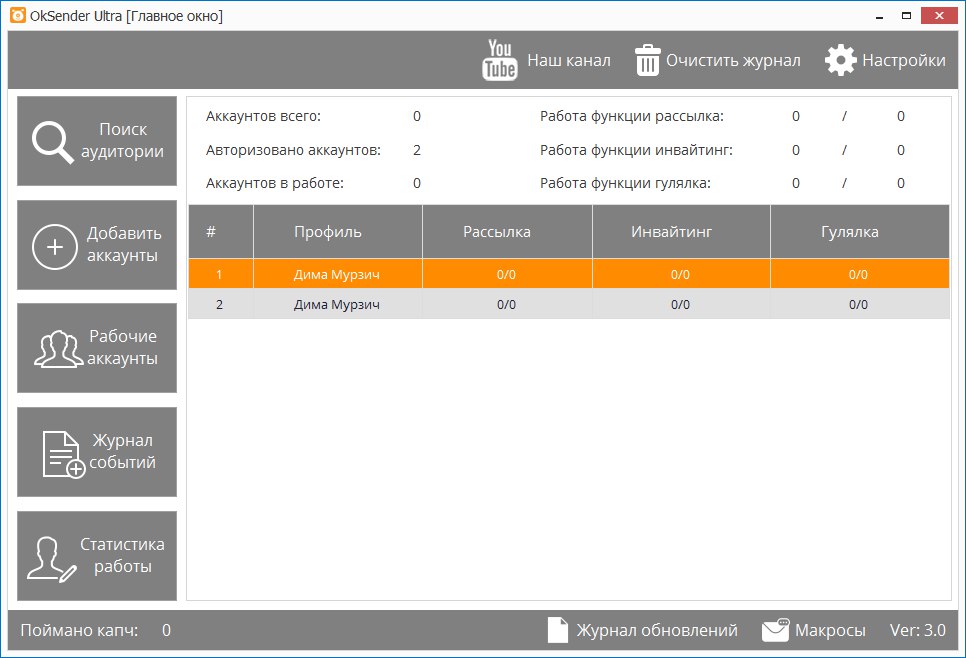Open Настройки from the top bar
The height and width of the screenshot is (658, 966).
click(x=903, y=60)
